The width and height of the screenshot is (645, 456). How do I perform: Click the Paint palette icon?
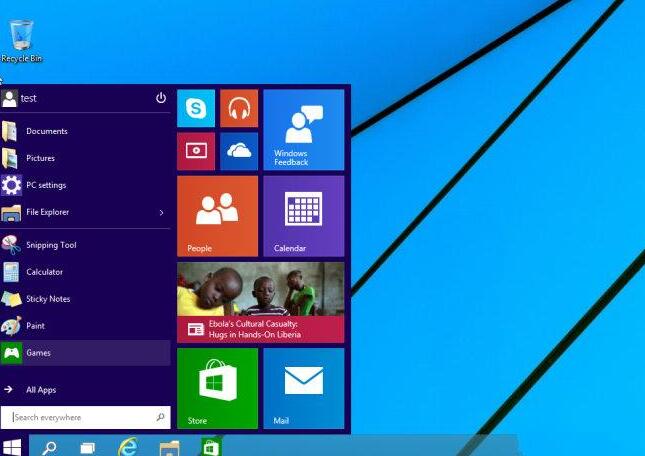click(11, 326)
